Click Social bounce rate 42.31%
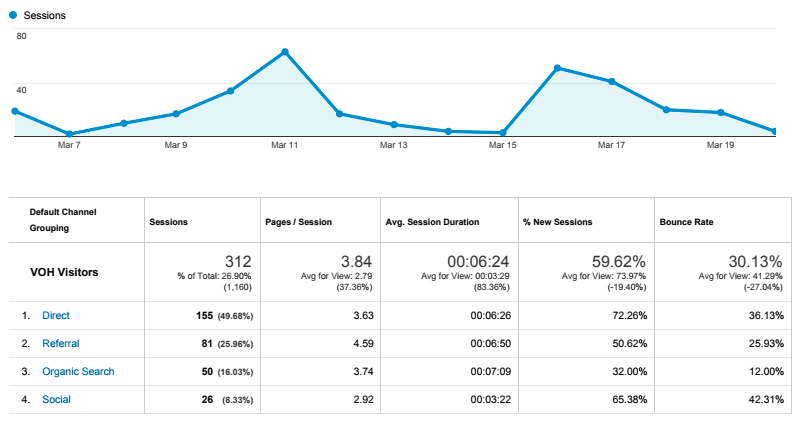This screenshot has height=427, width=792. click(x=766, y=399)
